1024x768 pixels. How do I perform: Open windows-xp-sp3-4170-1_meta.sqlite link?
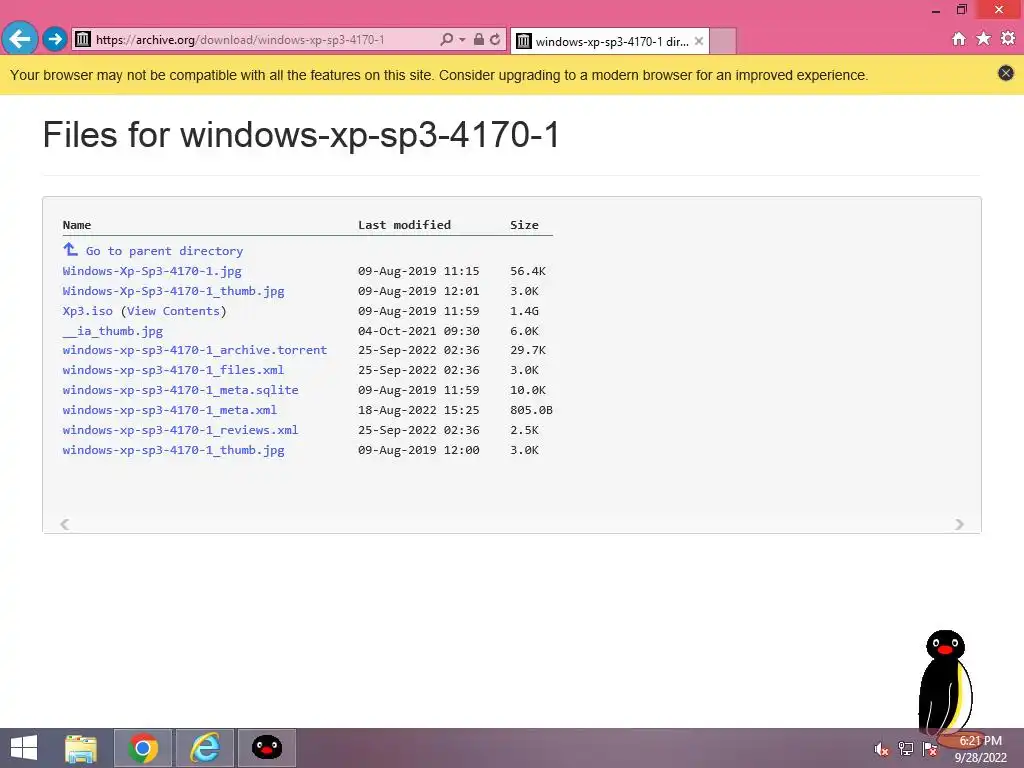pos(180,390)
